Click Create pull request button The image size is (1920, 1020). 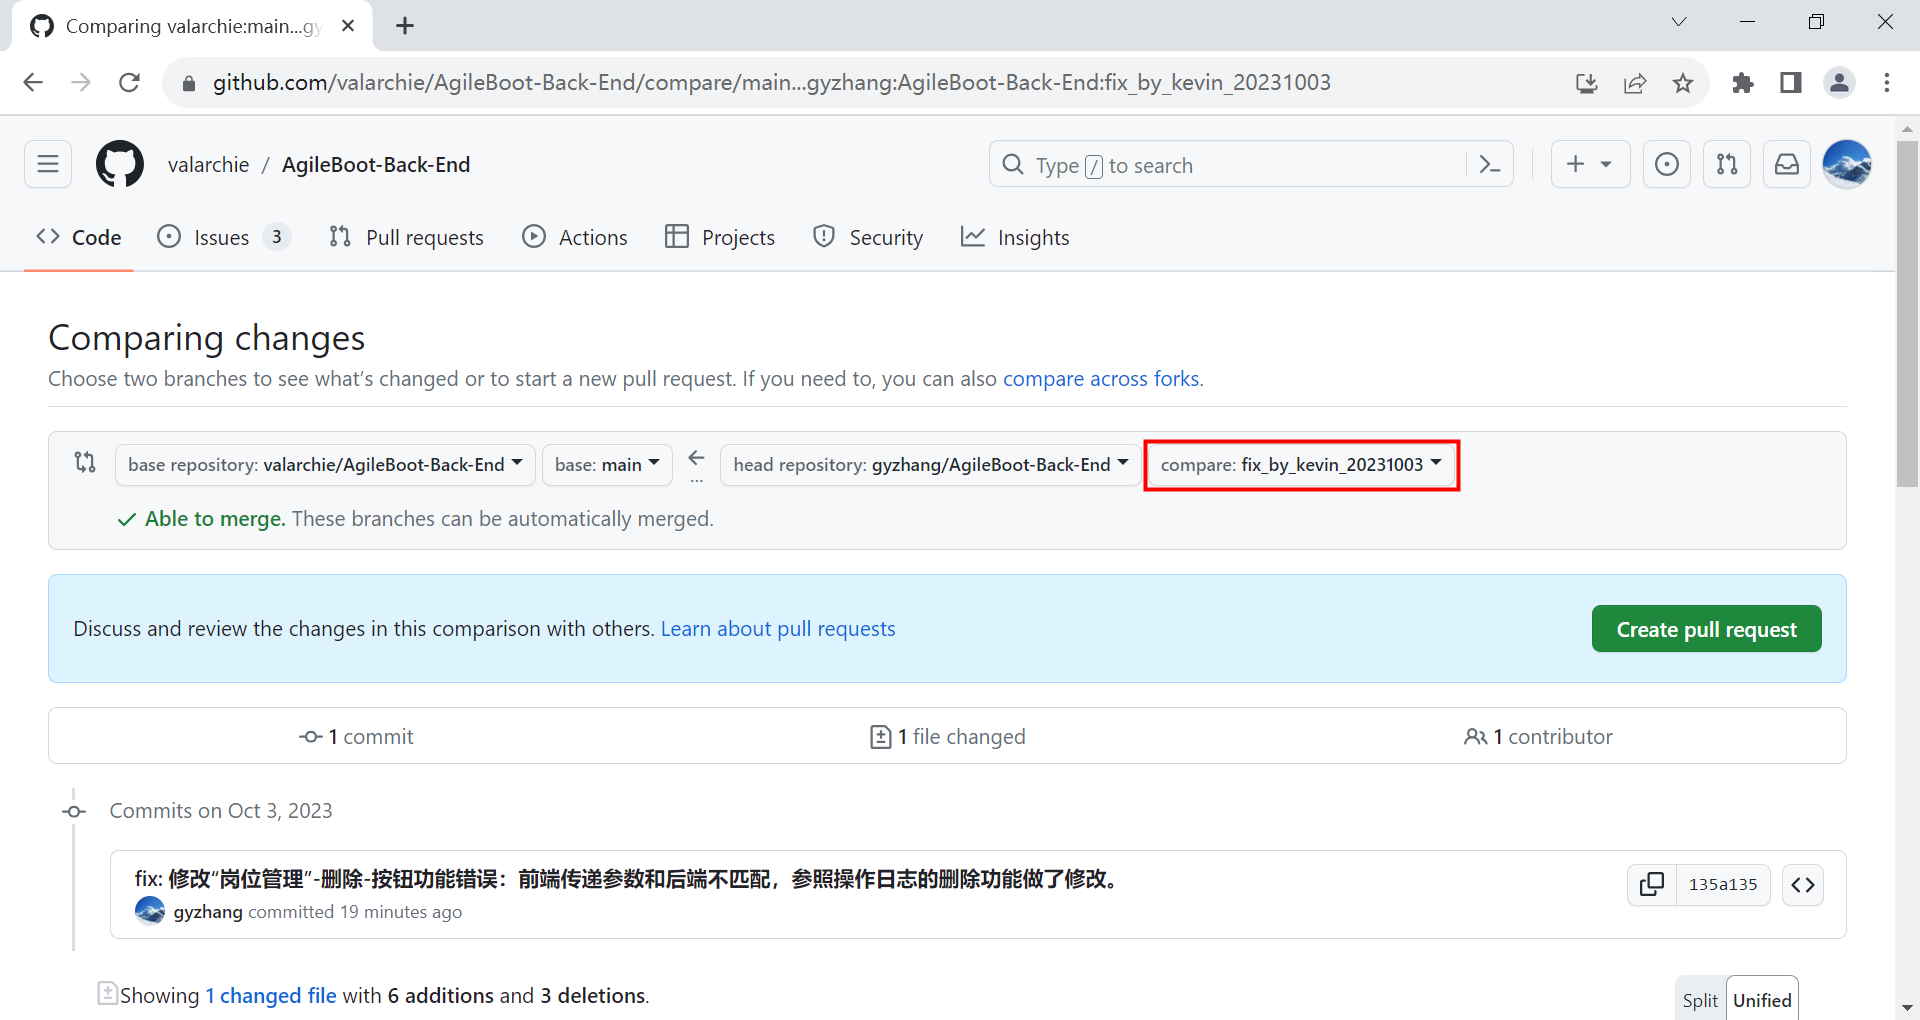[1706, 629]
